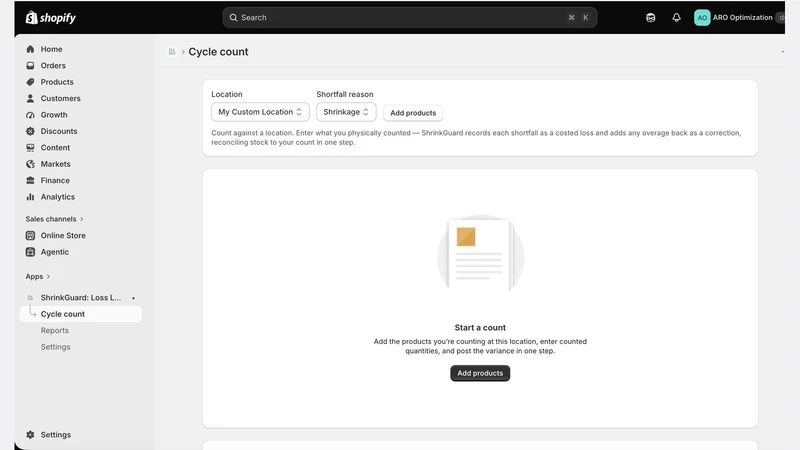Screen dimensions: 800x450
Task: Click the Customers person icon
Action: click(30, 98)
